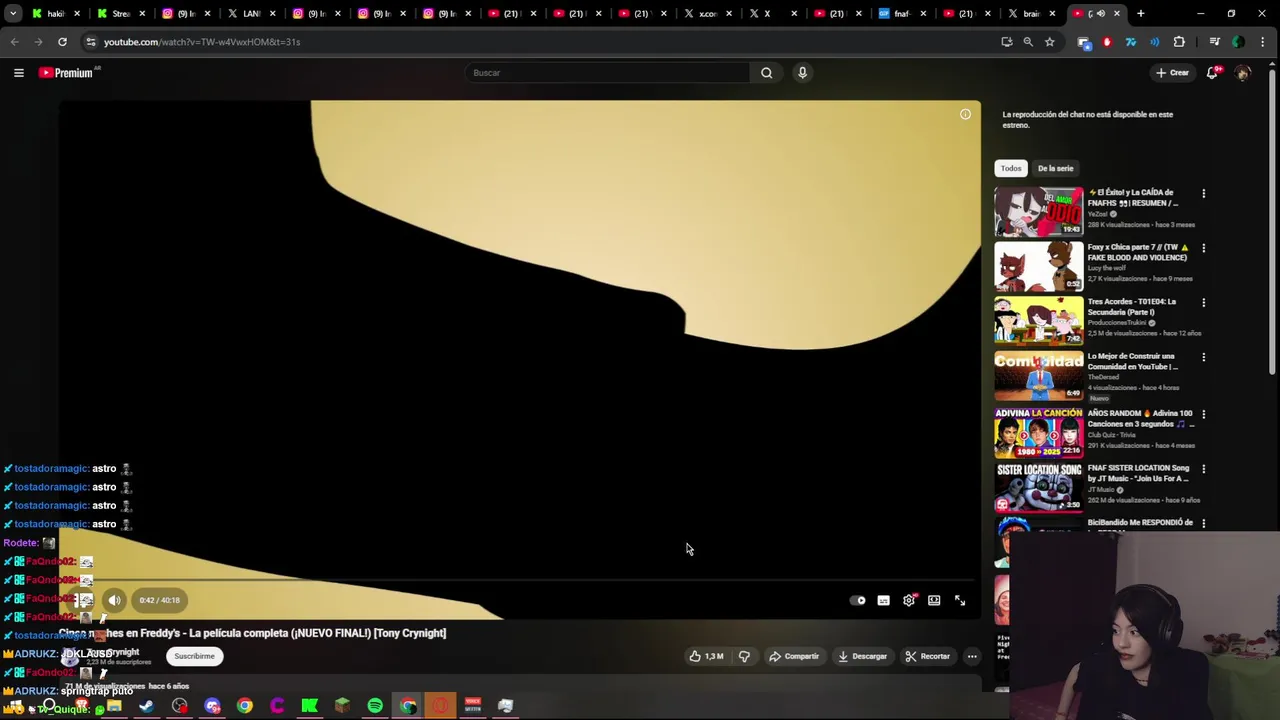The height and width of the screenshot is (720, 1280).
Task: Install app icon in address bar
Action: click(x=1007, y=42)
